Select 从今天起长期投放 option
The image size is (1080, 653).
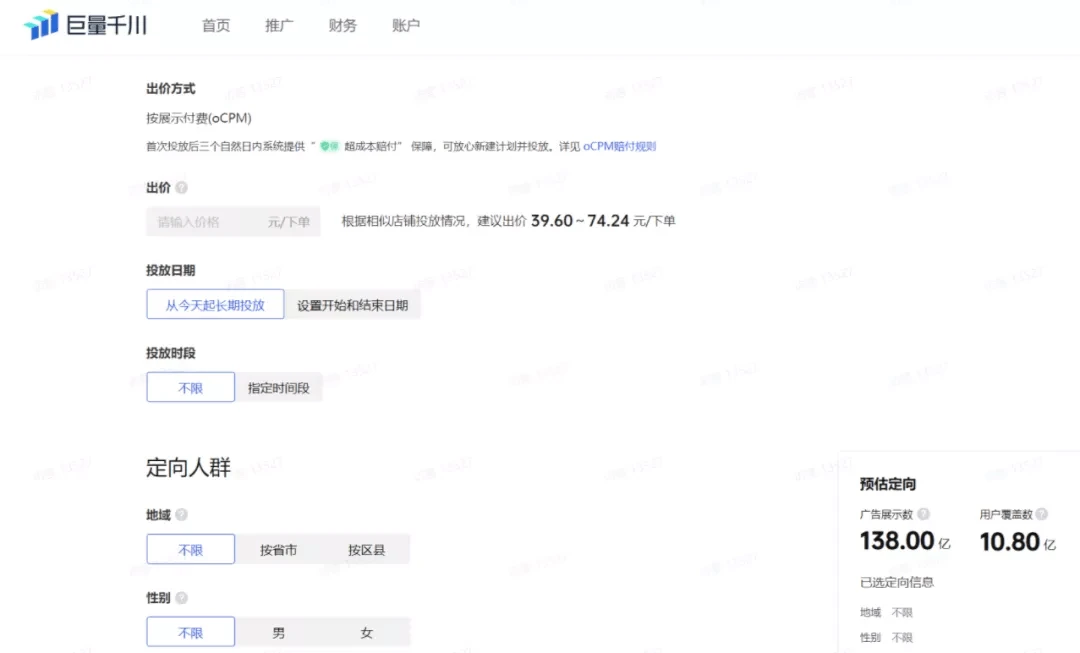tap(215, 305)
